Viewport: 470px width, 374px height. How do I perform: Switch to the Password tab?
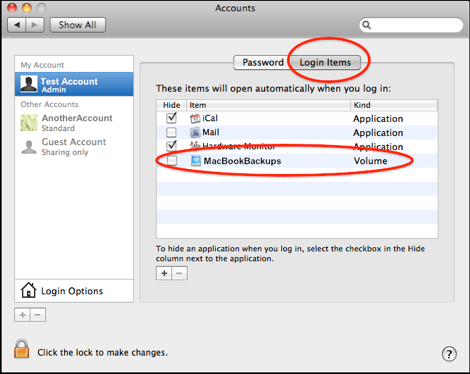pos(262,62)
